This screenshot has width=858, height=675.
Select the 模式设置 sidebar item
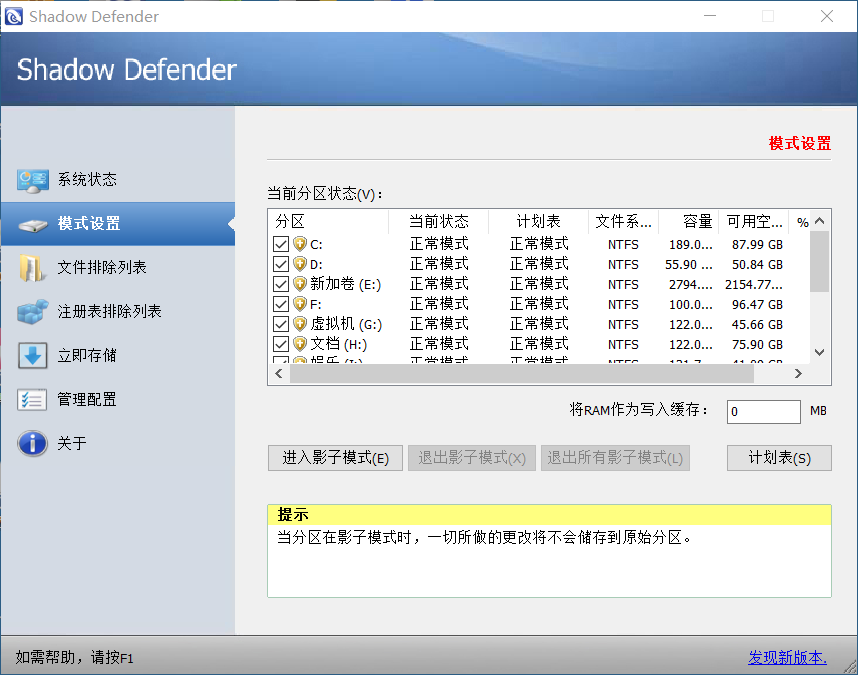118,223
